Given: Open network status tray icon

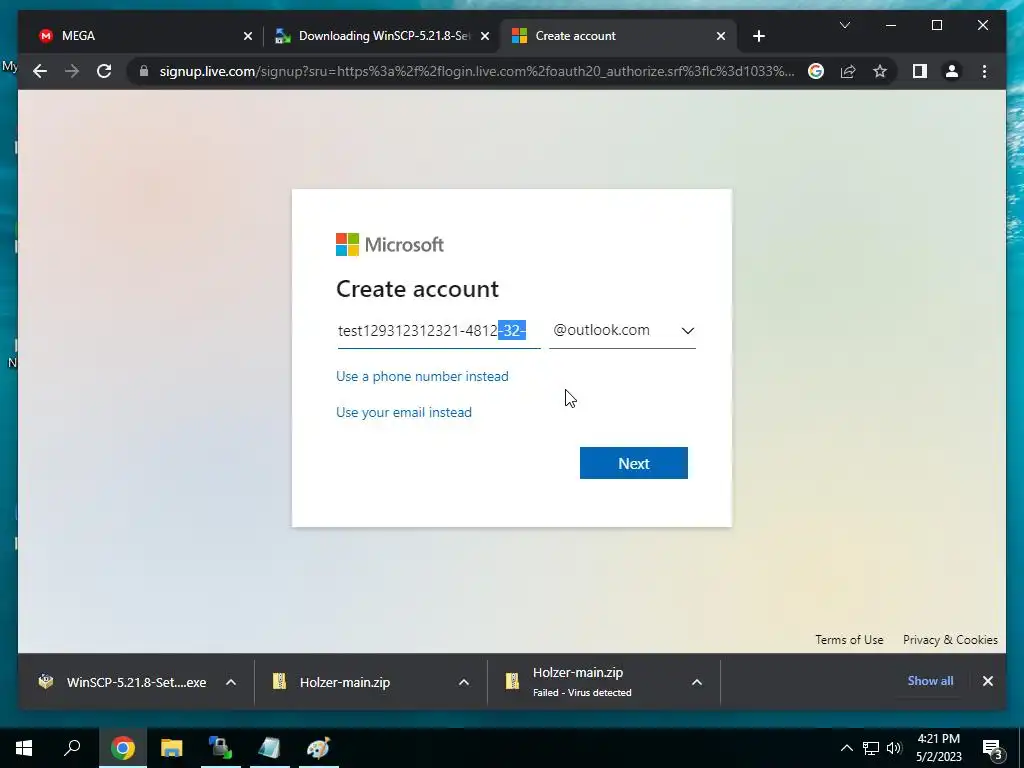Looking at the screenshot, I should (x=871, y=748).
